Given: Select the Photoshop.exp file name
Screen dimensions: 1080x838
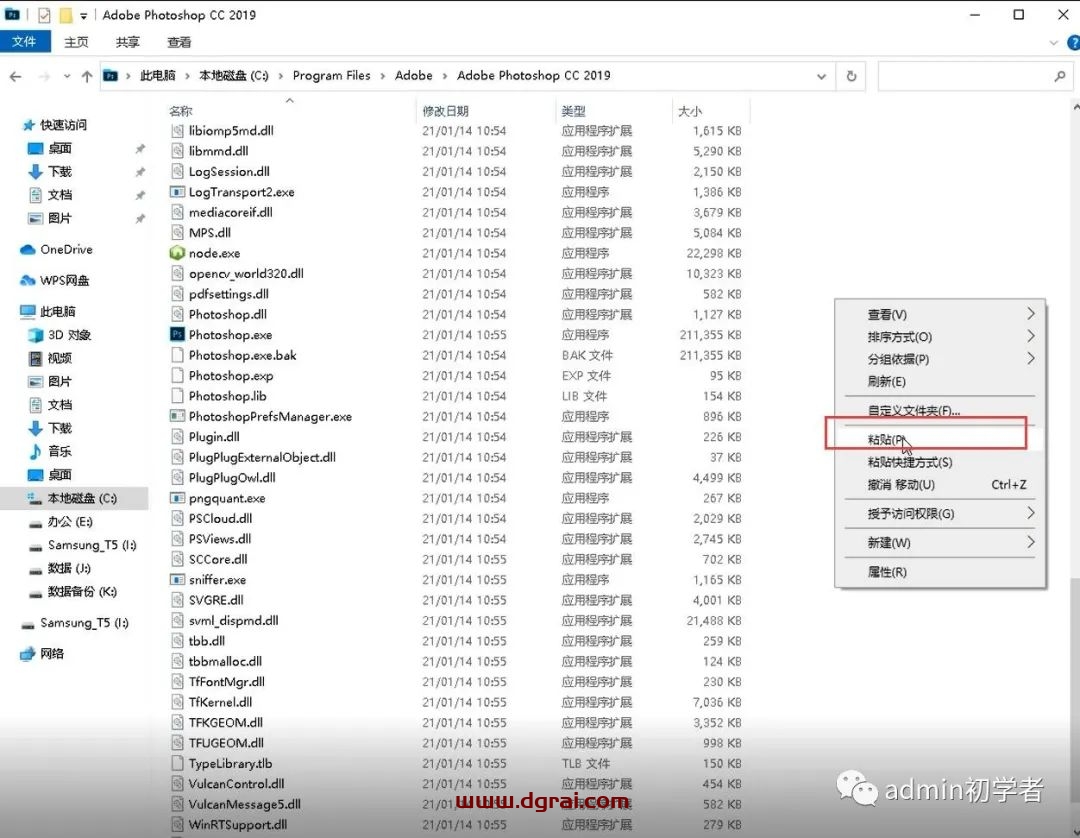Looking at the screenshot, I should [231, 375].
